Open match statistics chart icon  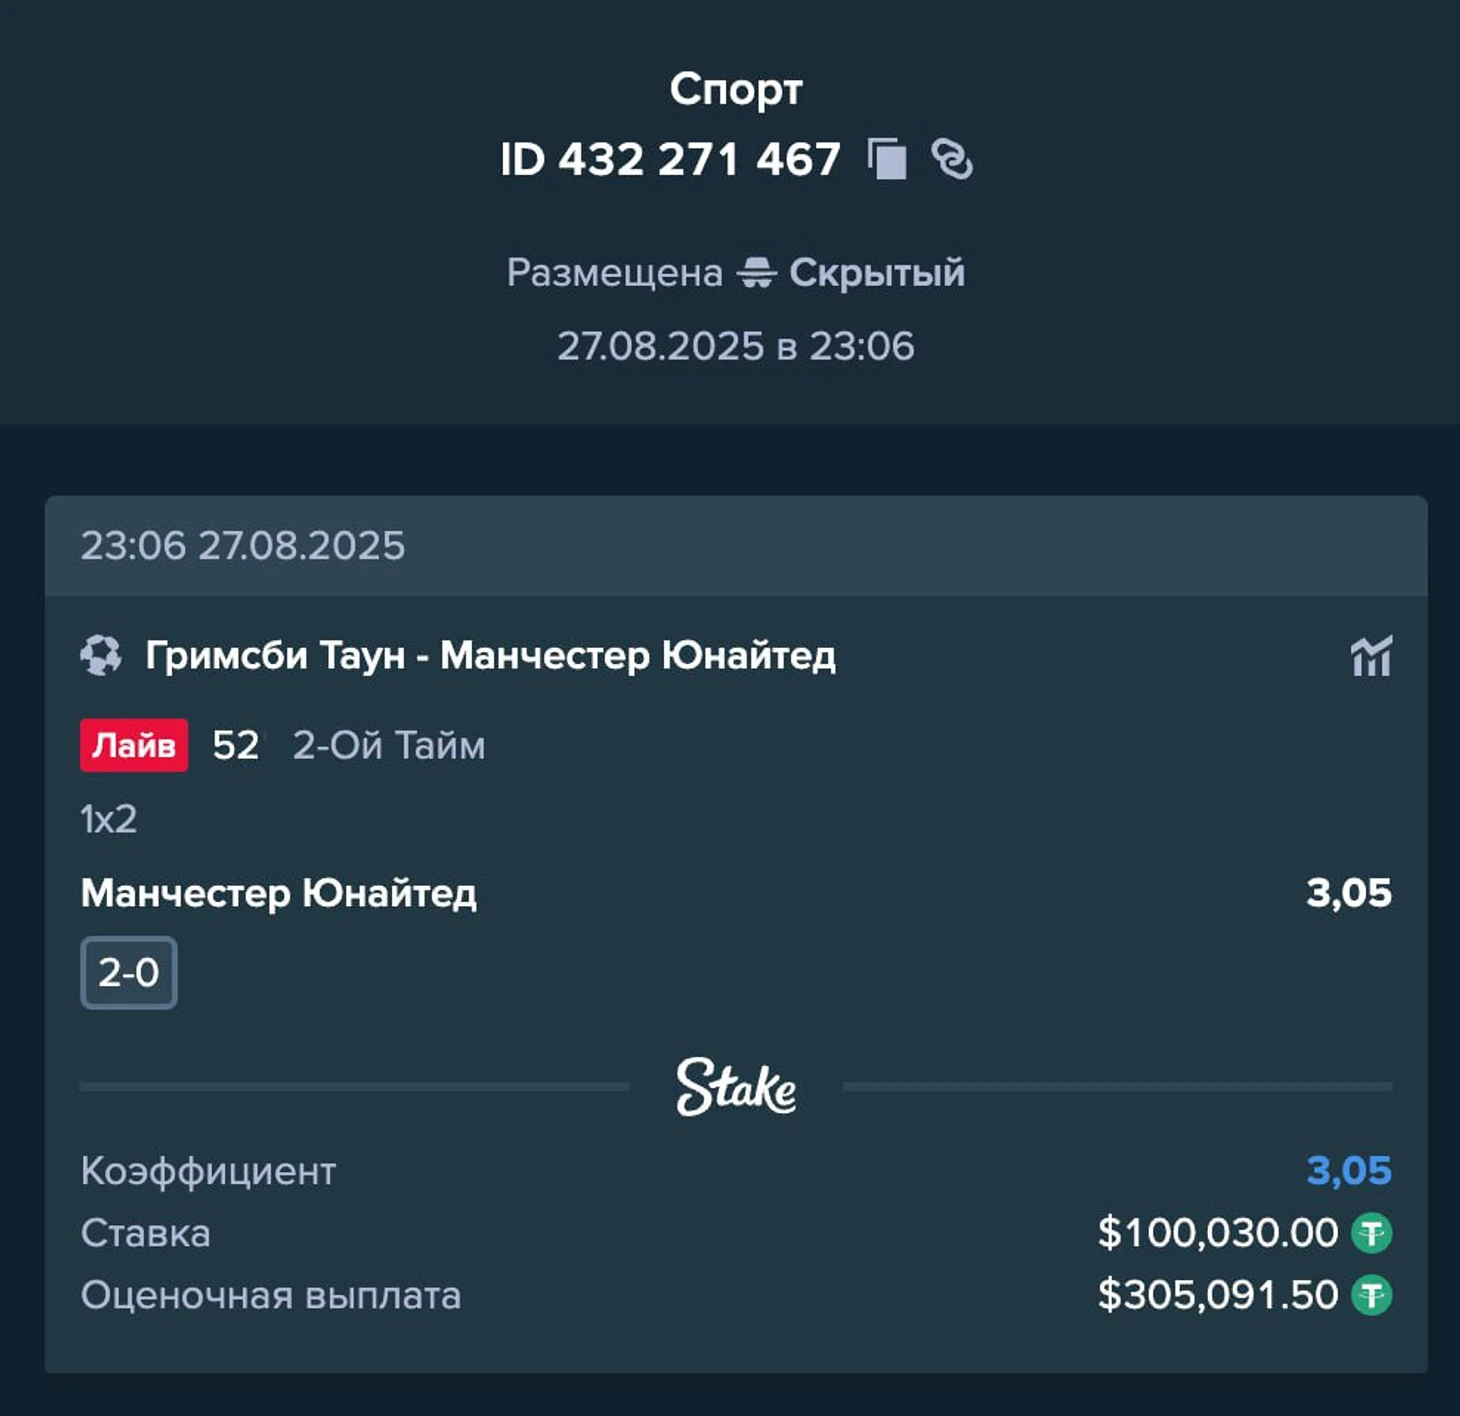pyautogui.click(x=1370, y=657)
